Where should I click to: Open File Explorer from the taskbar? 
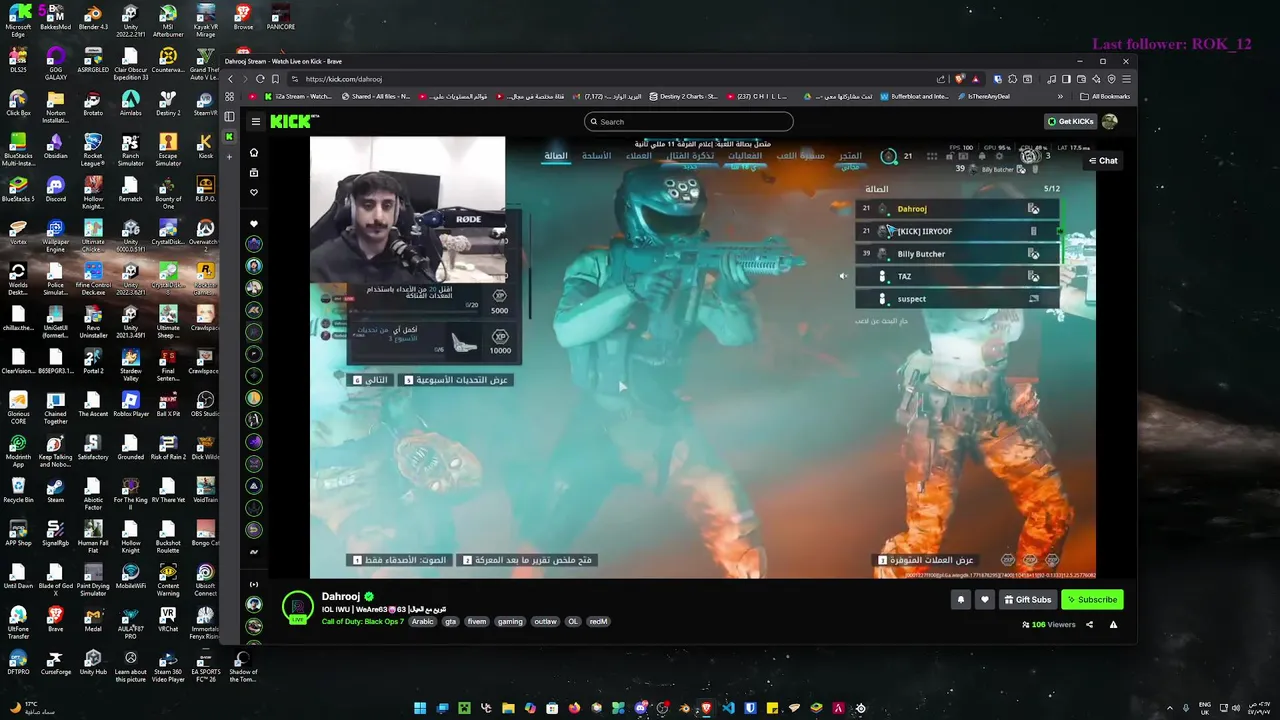point(508,708)
